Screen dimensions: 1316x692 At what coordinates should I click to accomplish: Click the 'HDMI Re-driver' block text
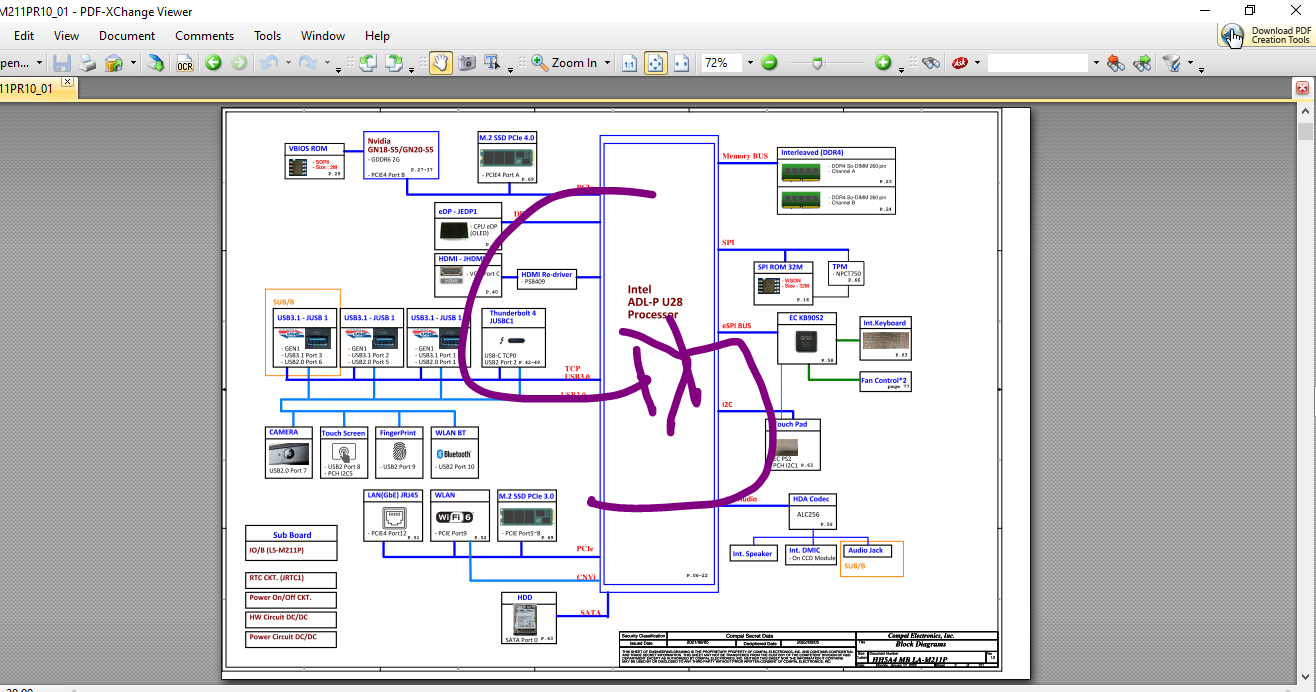click(x=547, y=274)
